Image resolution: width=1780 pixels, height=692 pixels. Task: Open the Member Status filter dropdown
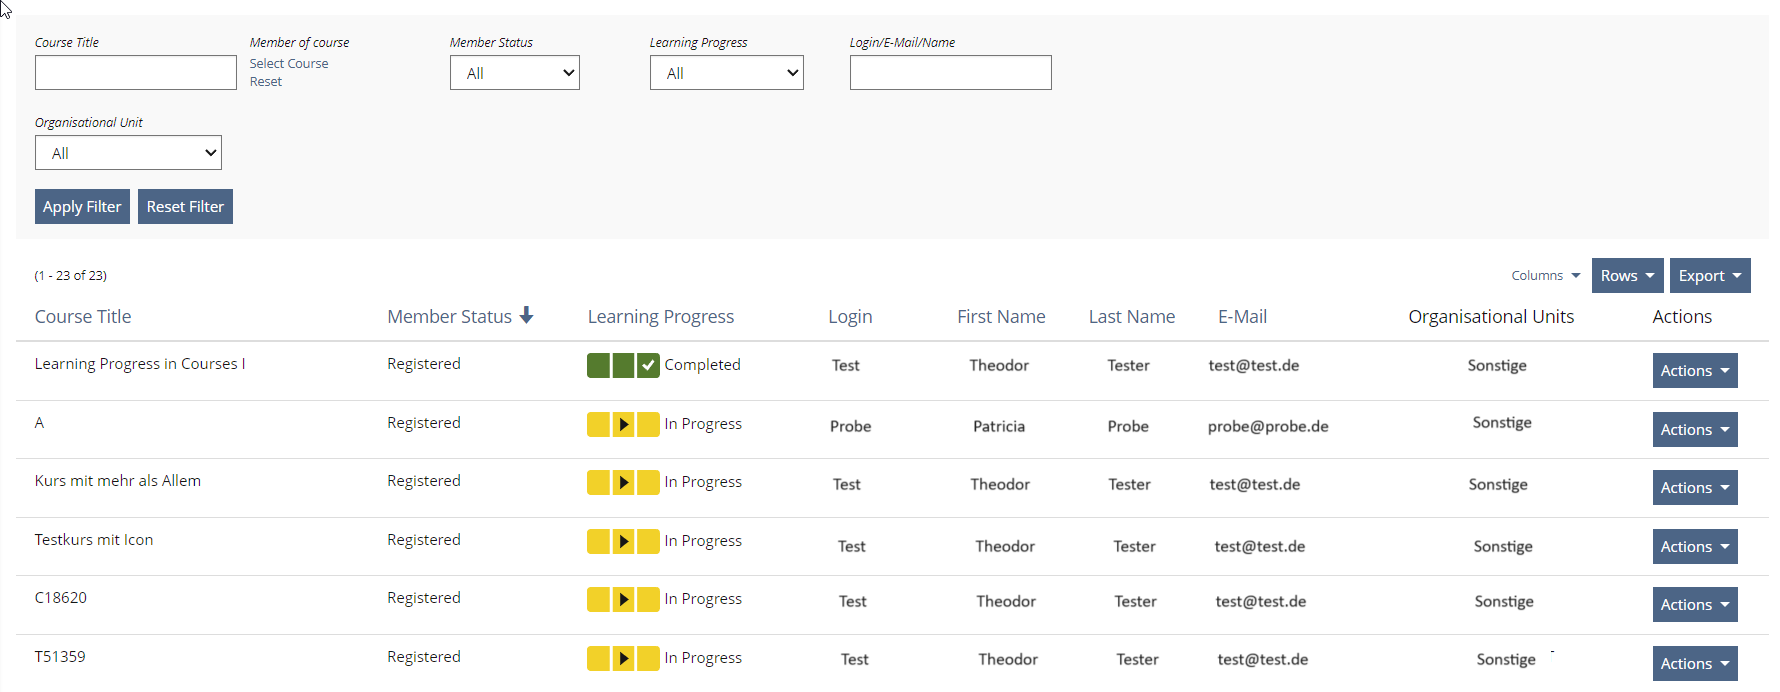(515, 73)
